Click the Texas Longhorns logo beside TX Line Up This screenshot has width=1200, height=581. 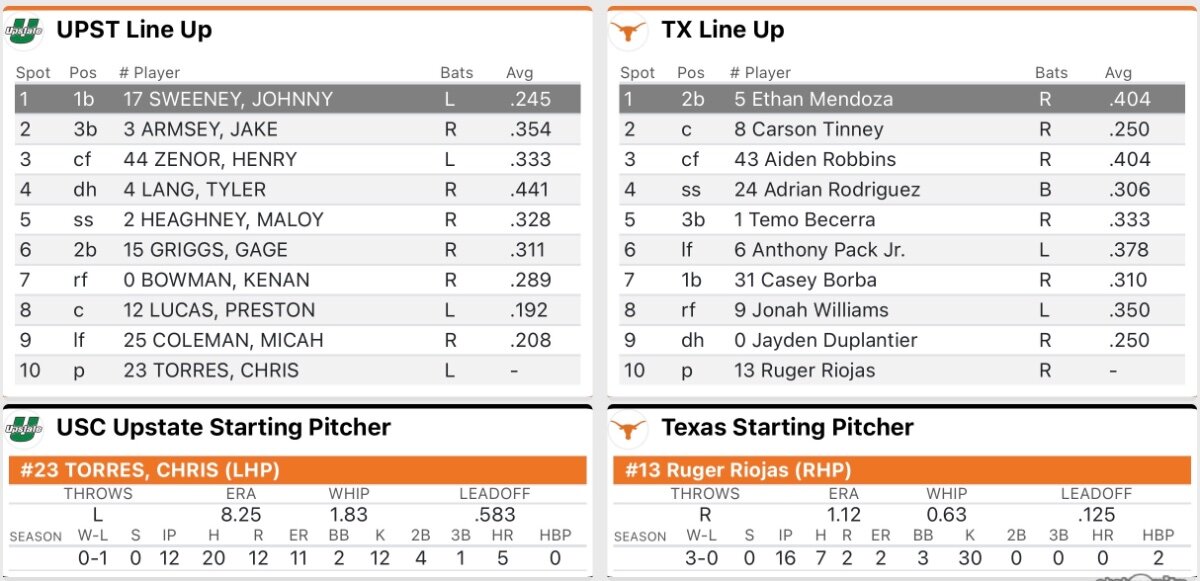[x=629, y=31]
